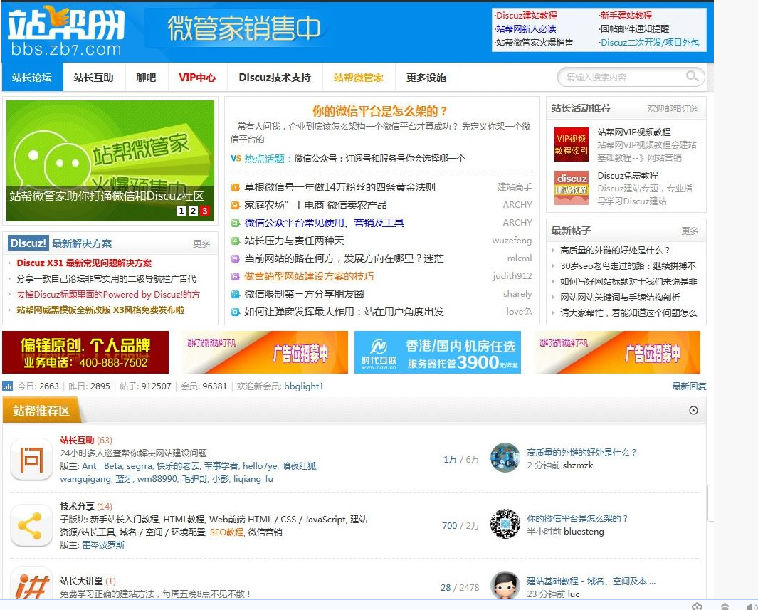Open the Discuz二次开发 header link

pos(649,43)
